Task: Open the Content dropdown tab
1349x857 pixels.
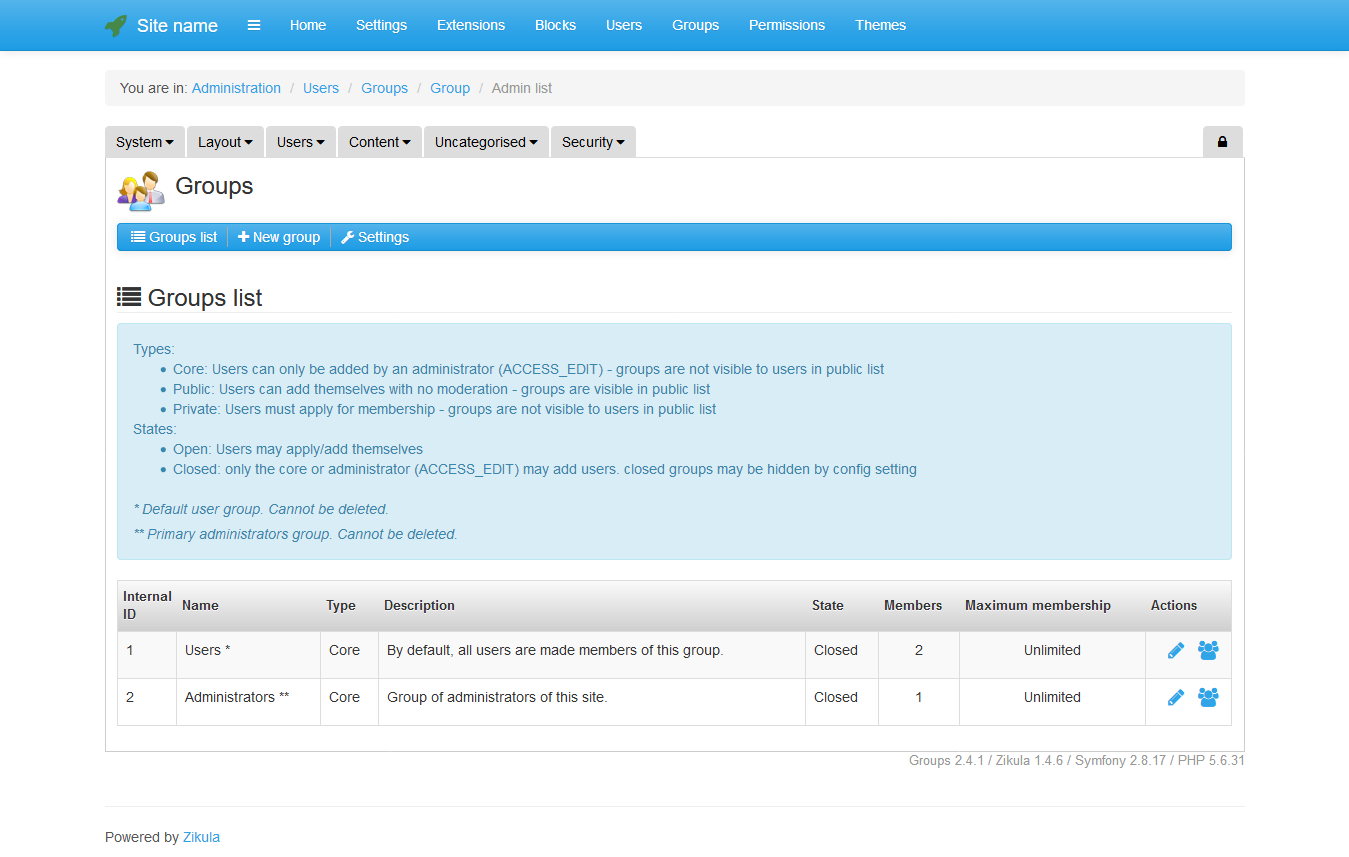Action: 380,142
